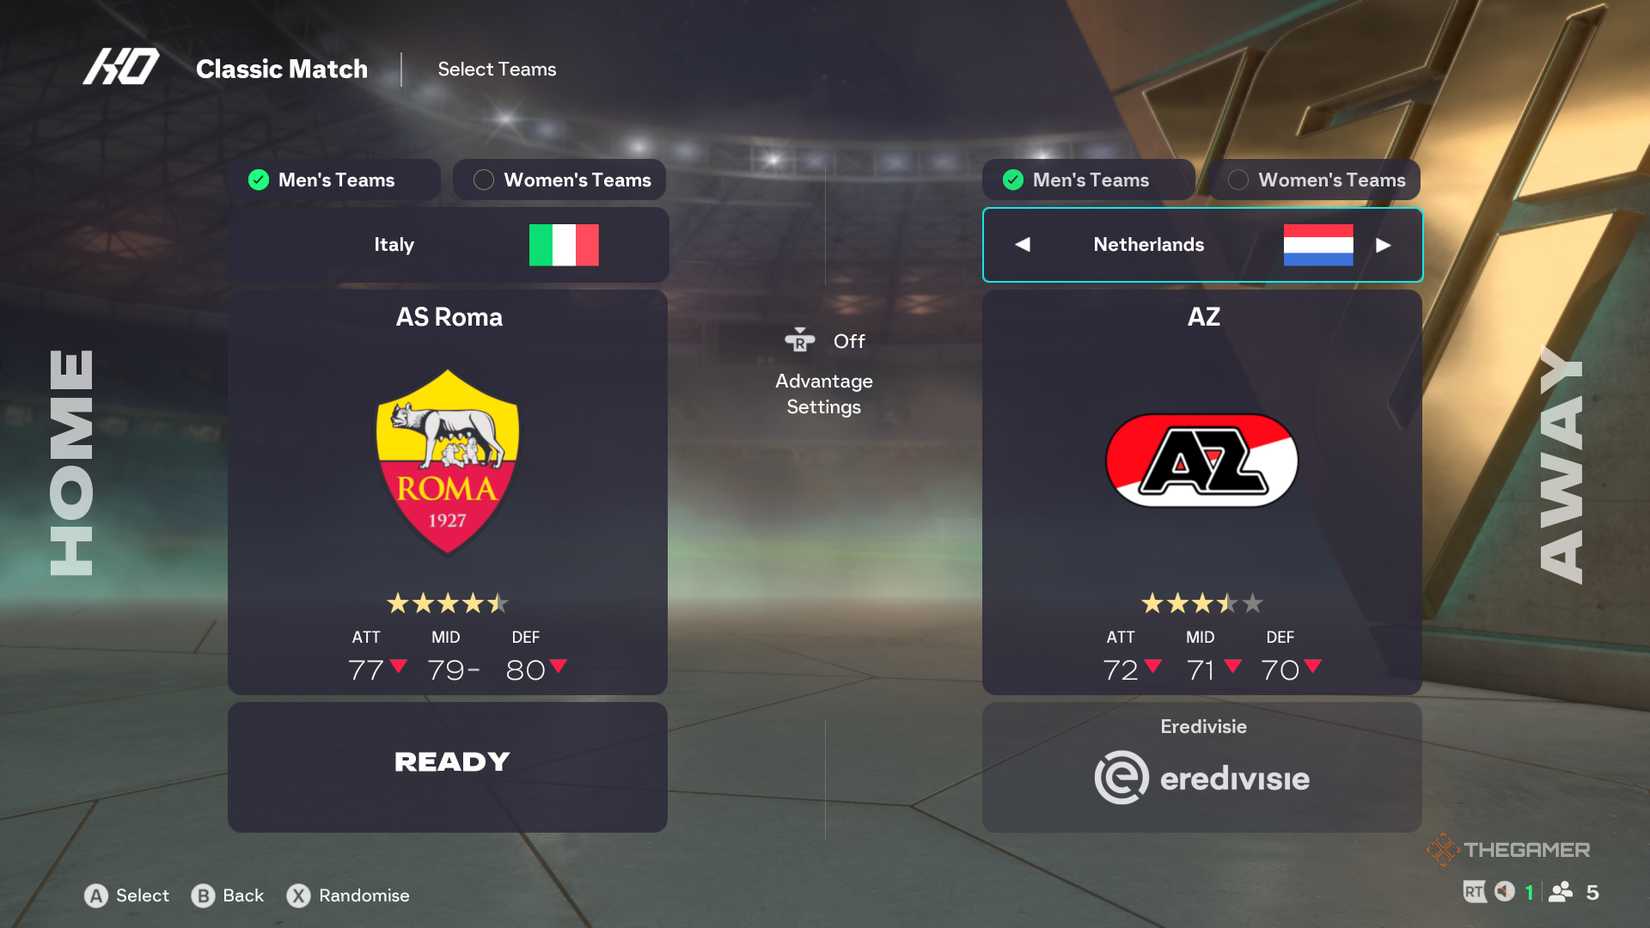
Task: Select away Men's Teams radio button
Action: (x=1013, y=180)
